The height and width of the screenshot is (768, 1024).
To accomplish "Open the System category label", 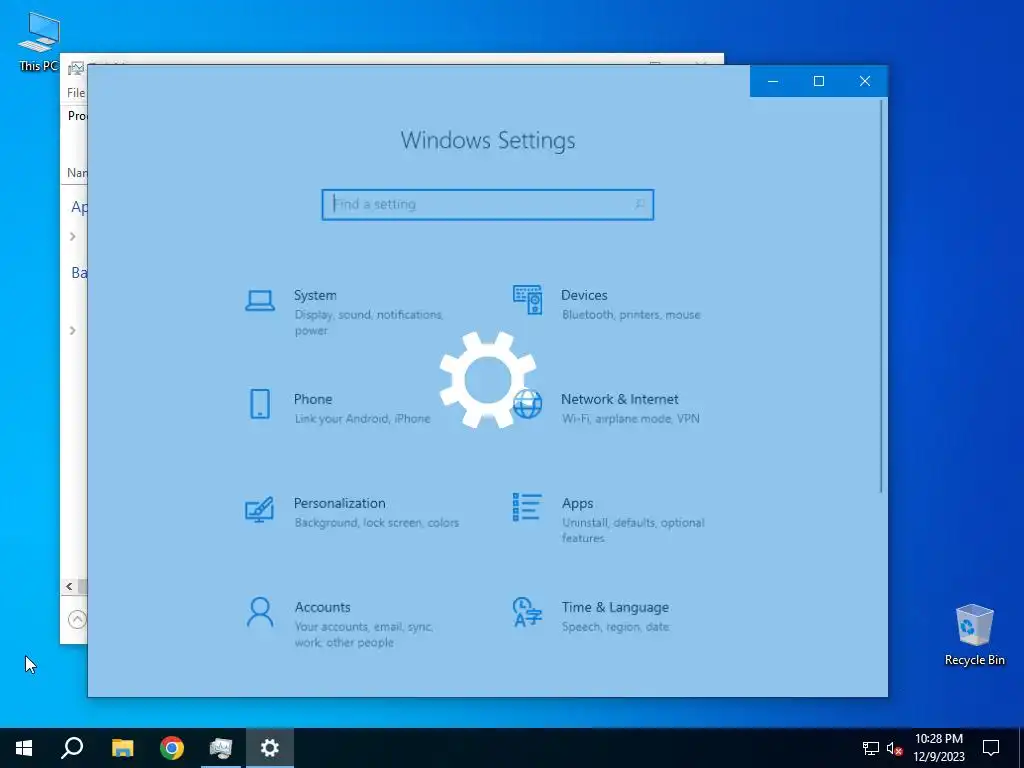I will (x=315, y=295).
